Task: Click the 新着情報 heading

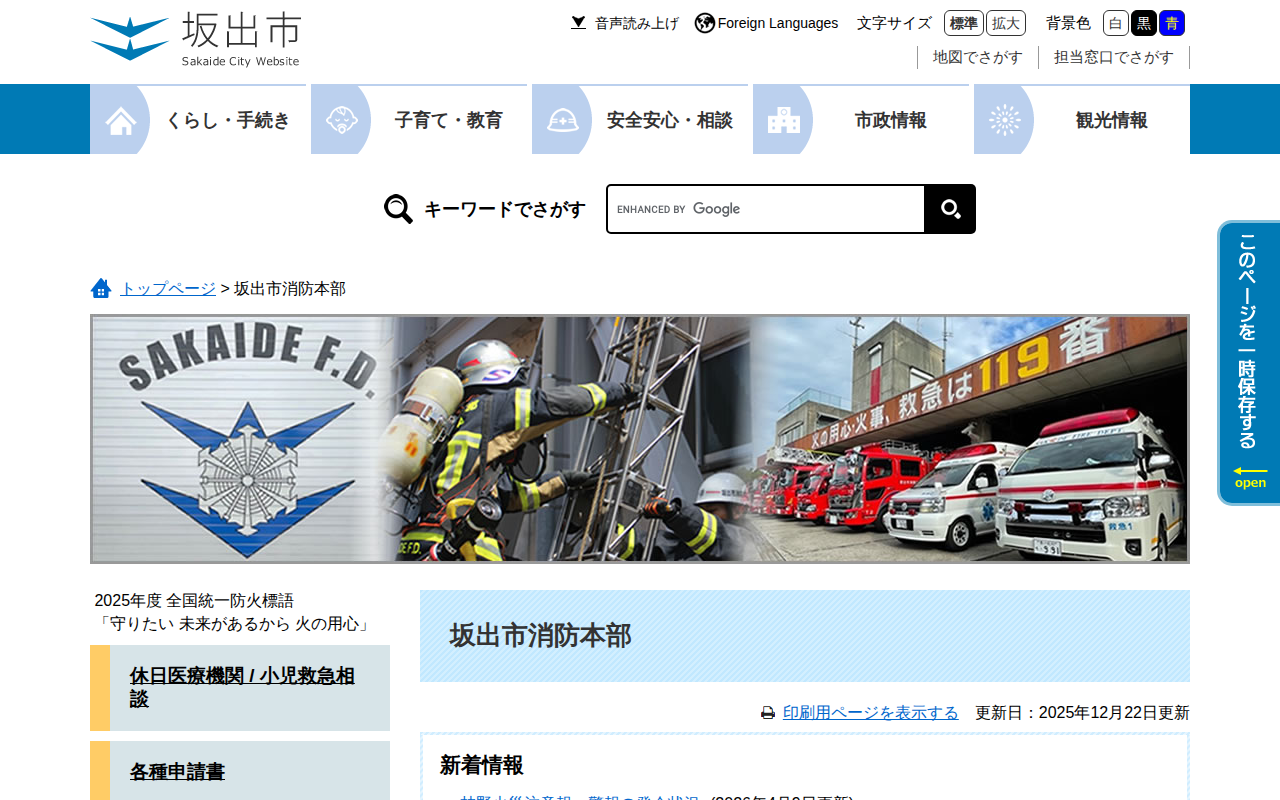Action: click(482, 765)
